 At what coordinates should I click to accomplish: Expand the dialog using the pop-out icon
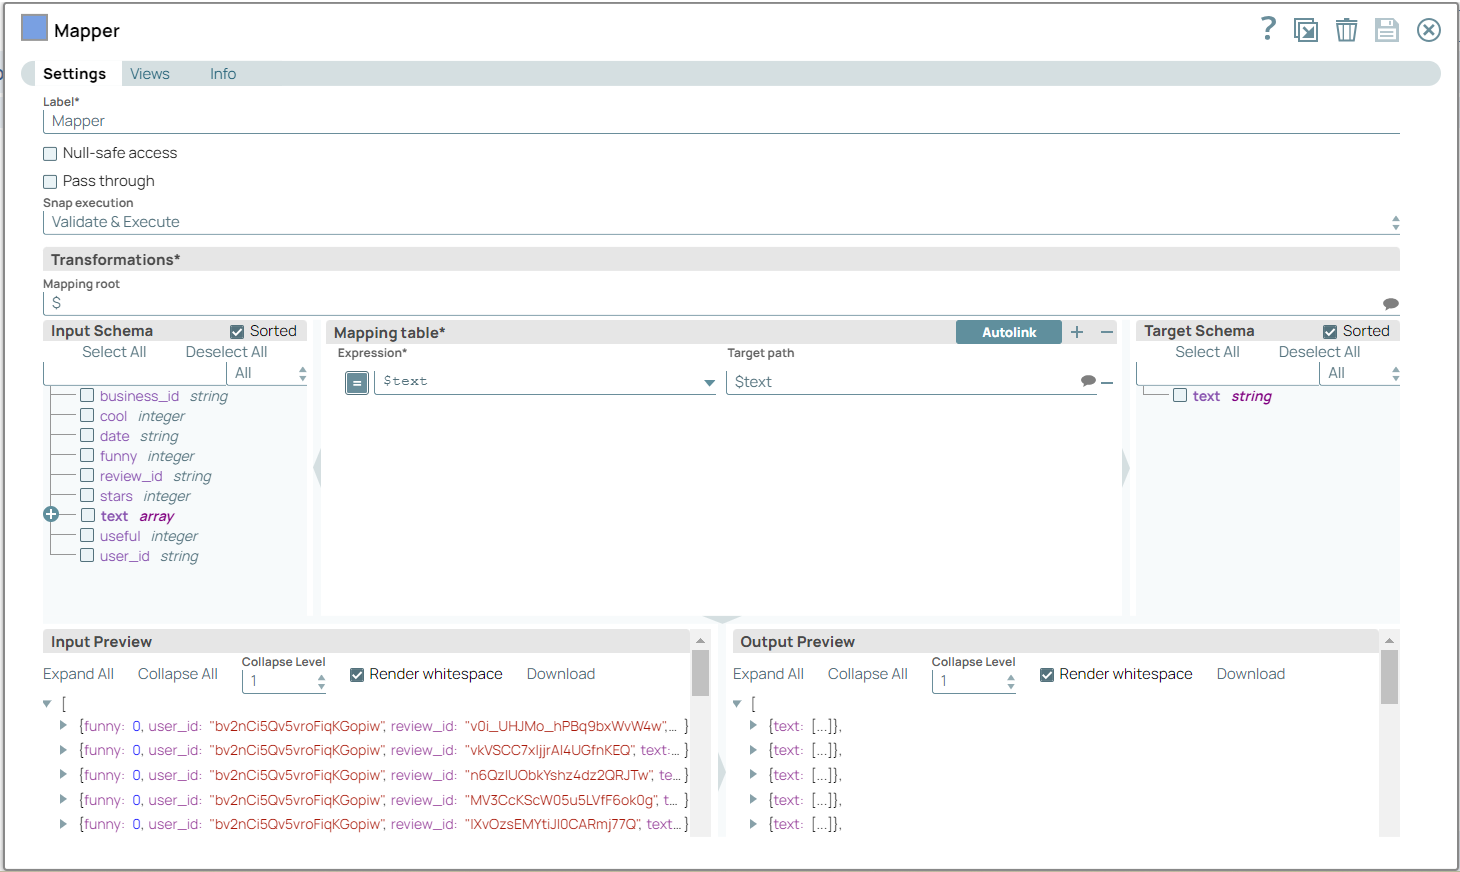pos(1306,29)
